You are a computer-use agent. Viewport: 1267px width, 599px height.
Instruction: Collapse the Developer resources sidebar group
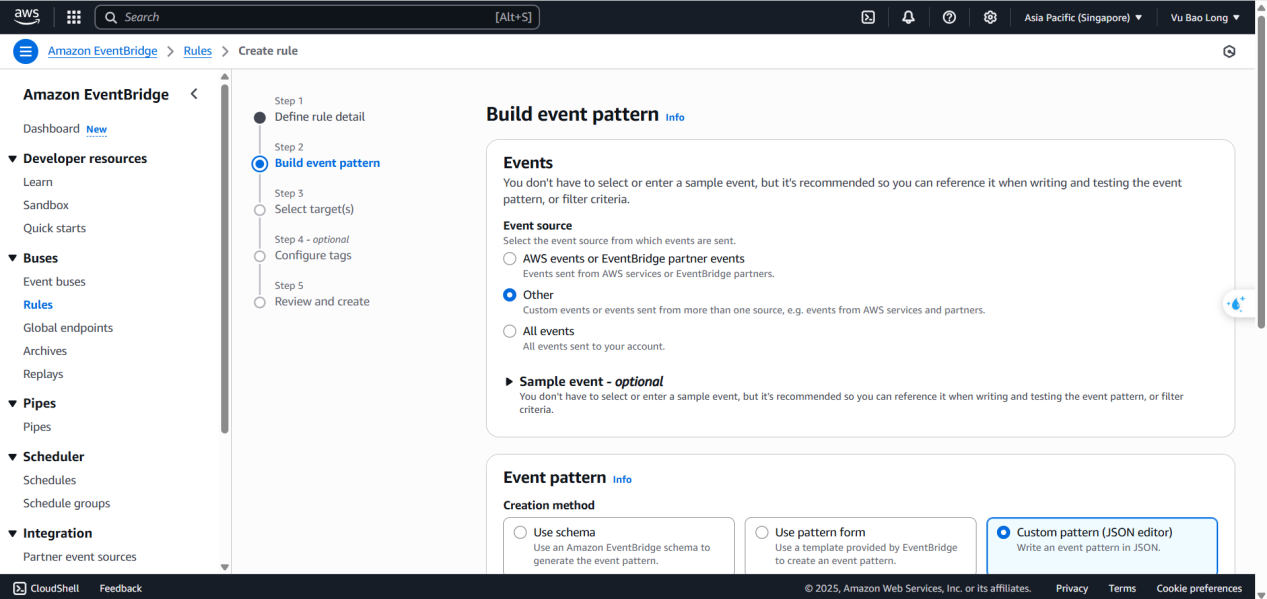[12, 159]
